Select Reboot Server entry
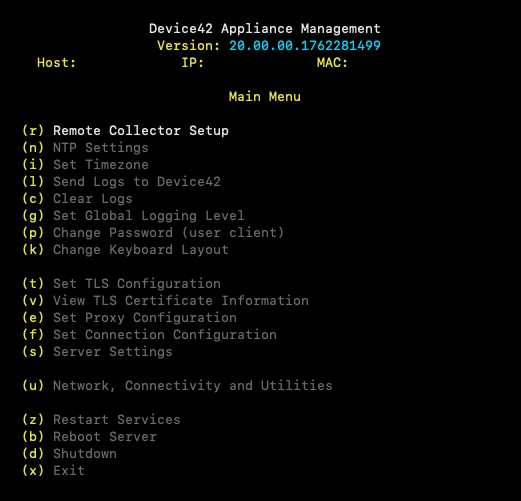Viewport: 521px width, 501px height. (105, 437)
